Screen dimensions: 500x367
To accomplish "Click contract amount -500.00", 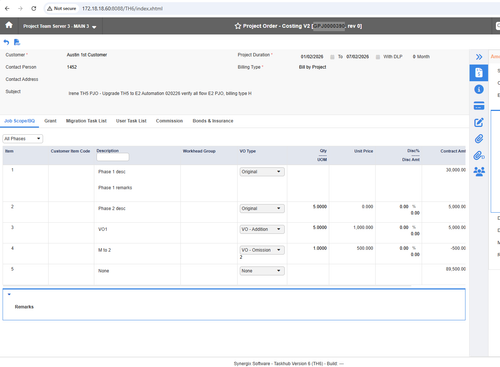I will 458,248.
